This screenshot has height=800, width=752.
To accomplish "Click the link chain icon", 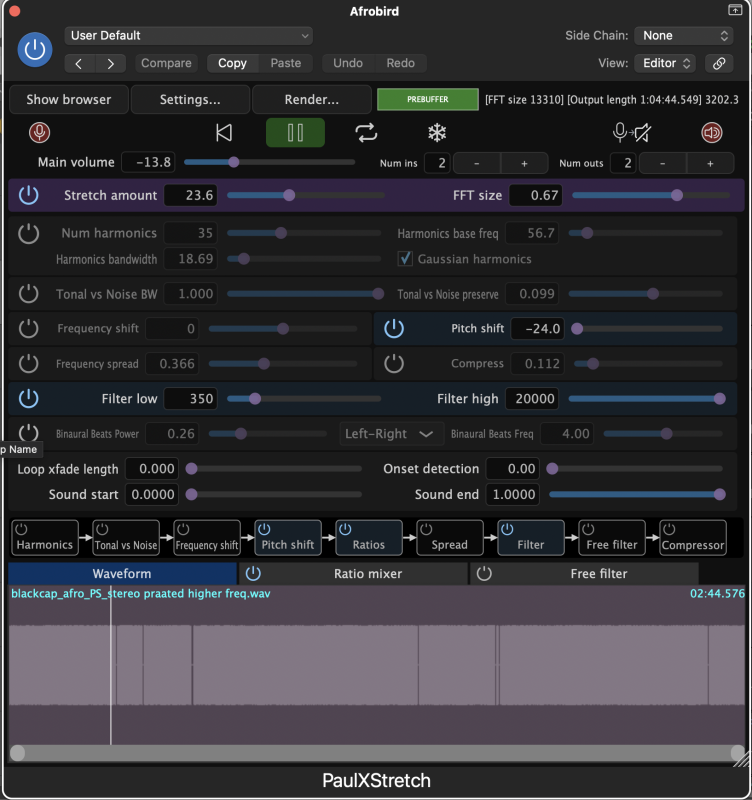I will (x=718, y=63).
